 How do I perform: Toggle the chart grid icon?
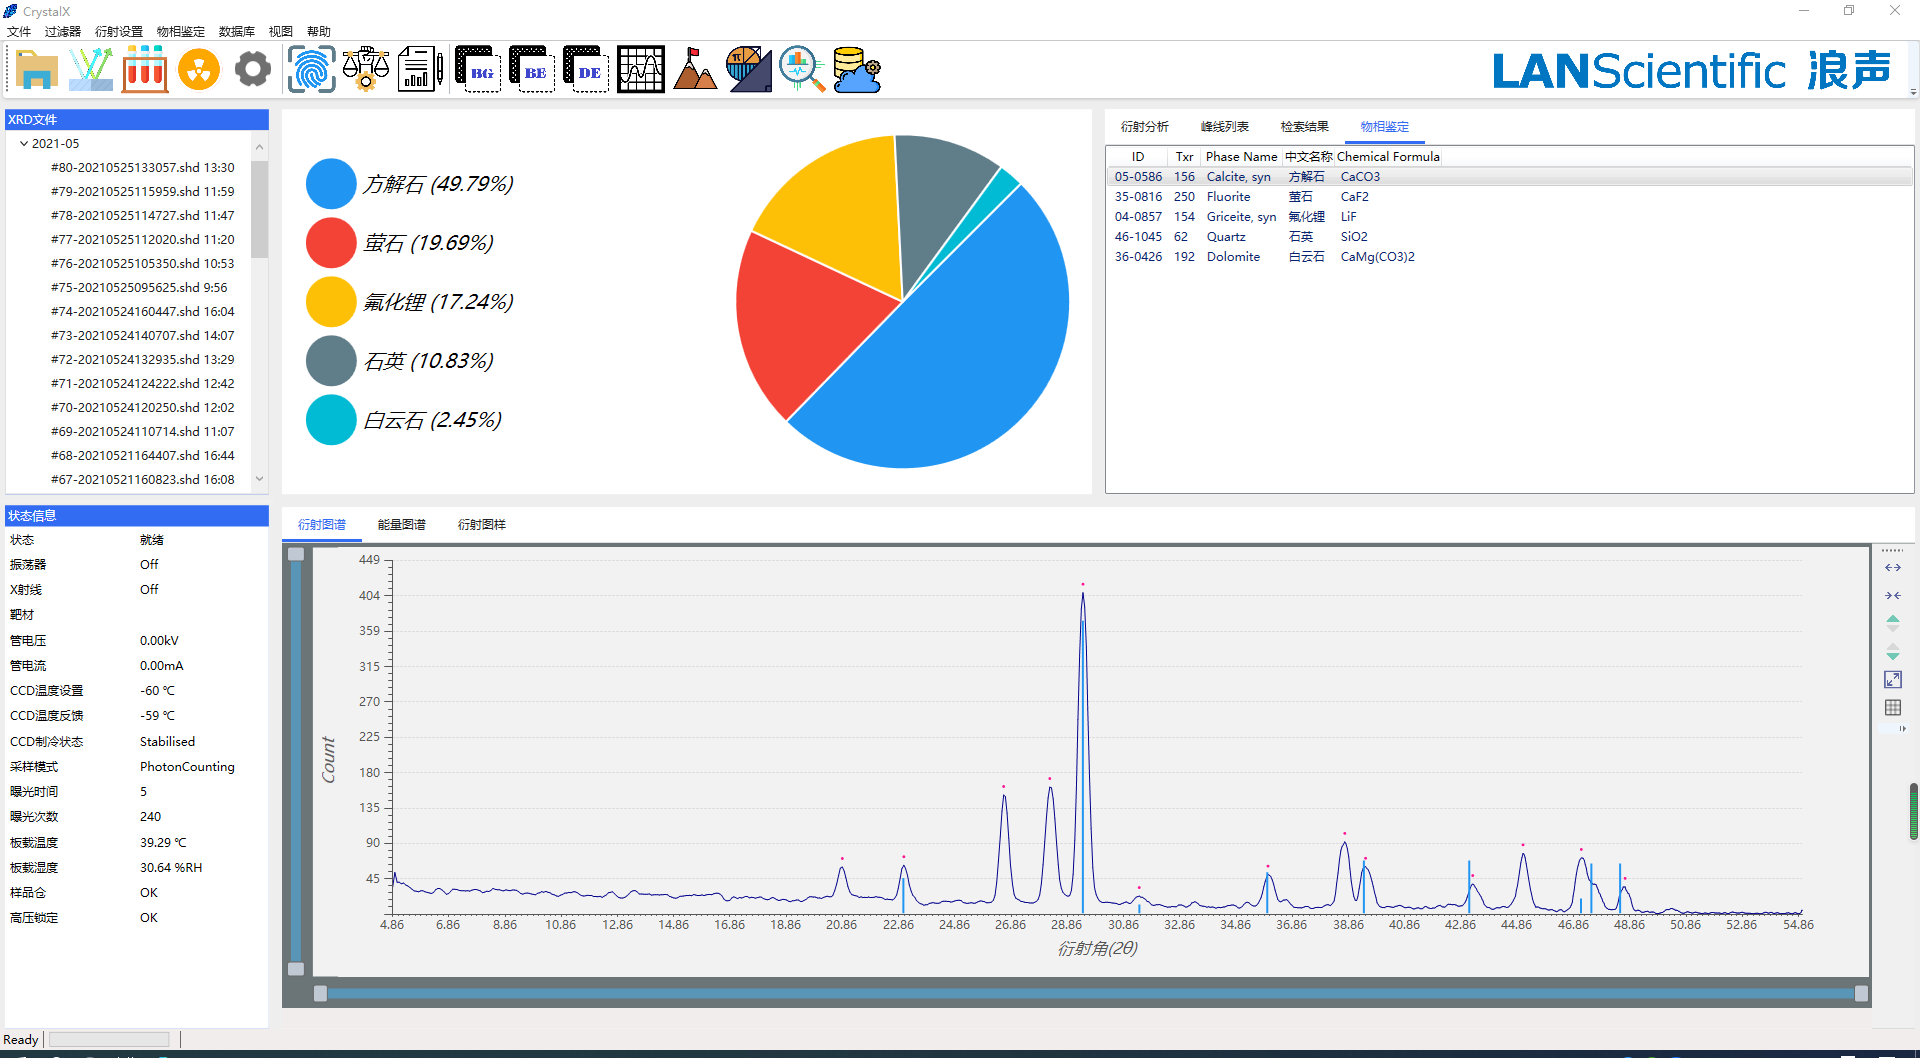click(1893, 708)
